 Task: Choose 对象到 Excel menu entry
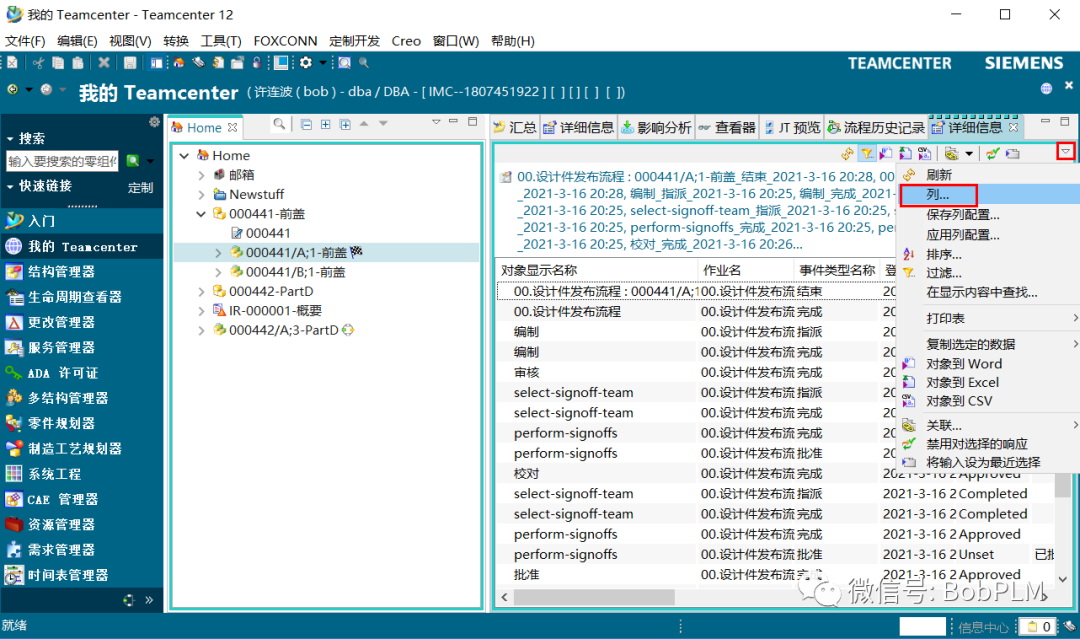989,382
